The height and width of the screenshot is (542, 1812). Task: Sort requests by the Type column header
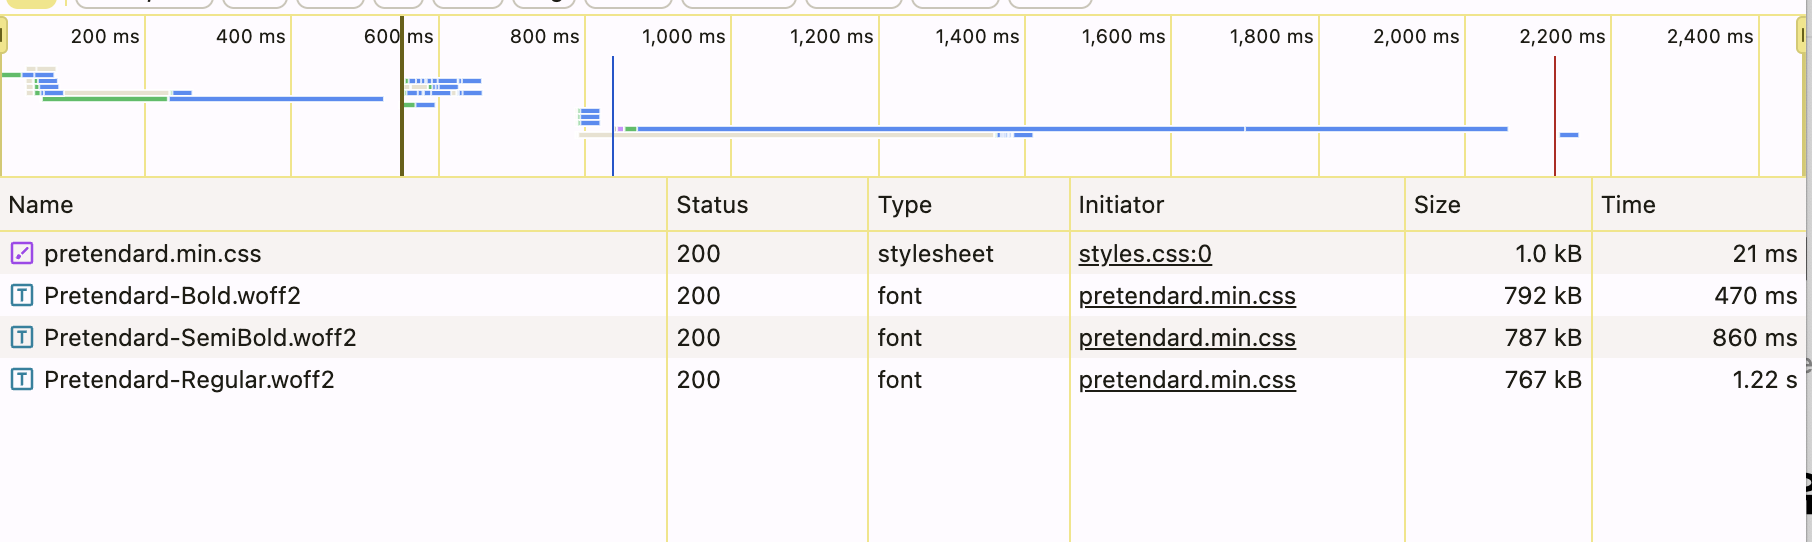tap(968, 205)
